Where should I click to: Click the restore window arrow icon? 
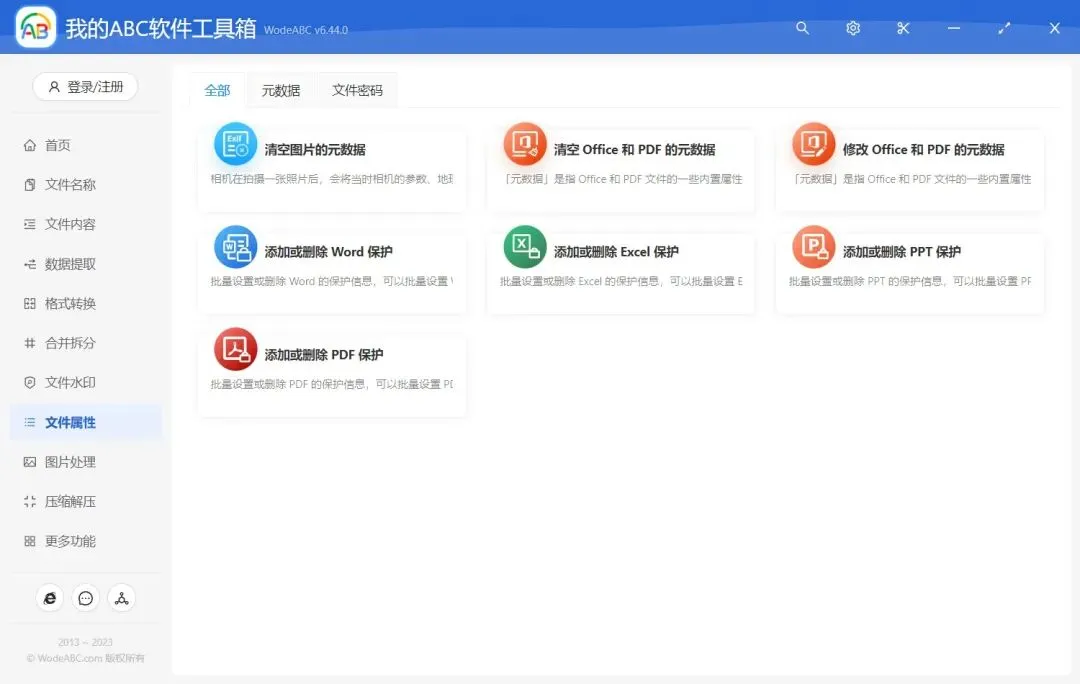[x=1004, y=28]
